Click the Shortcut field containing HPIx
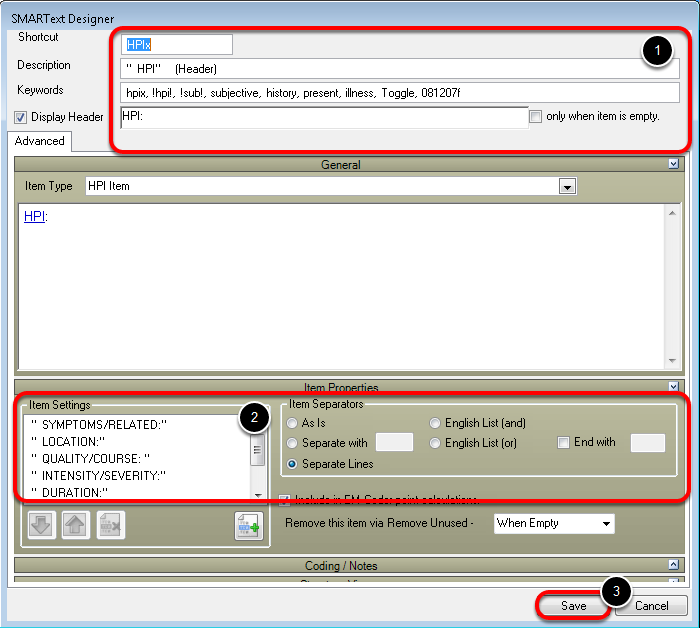Image resolution: width=700 pixels, height=628 pixels. [176, 45]
